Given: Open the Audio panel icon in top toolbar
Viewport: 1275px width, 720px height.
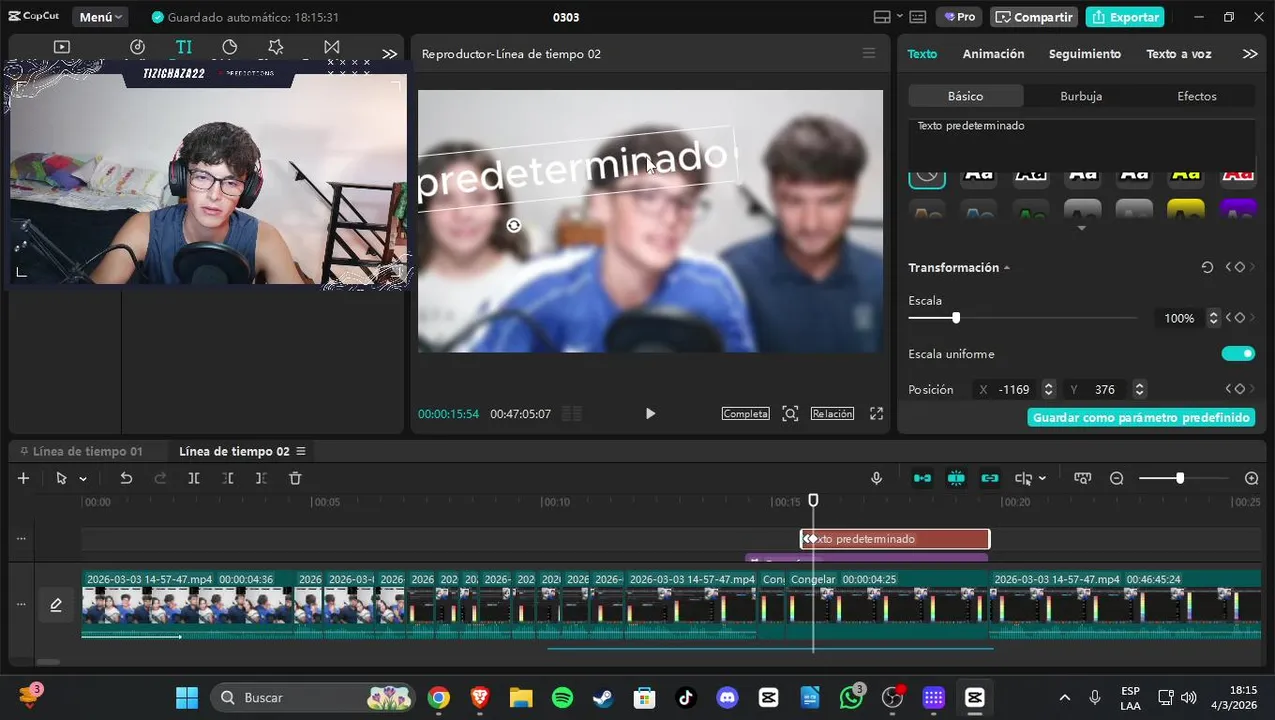Looking at the screenshot, I should pyautogui.click(x=137, y=47).
